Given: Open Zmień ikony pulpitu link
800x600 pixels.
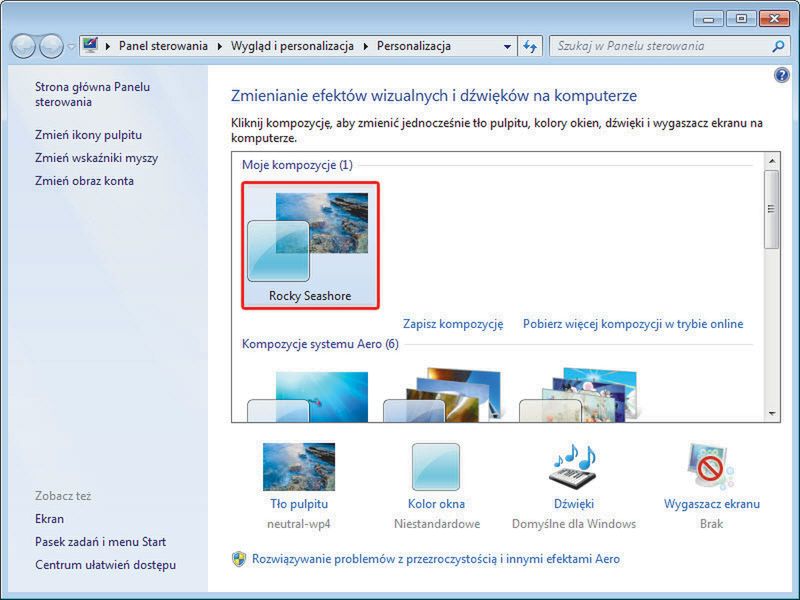Looking at the screenshot, I should 88,135.
